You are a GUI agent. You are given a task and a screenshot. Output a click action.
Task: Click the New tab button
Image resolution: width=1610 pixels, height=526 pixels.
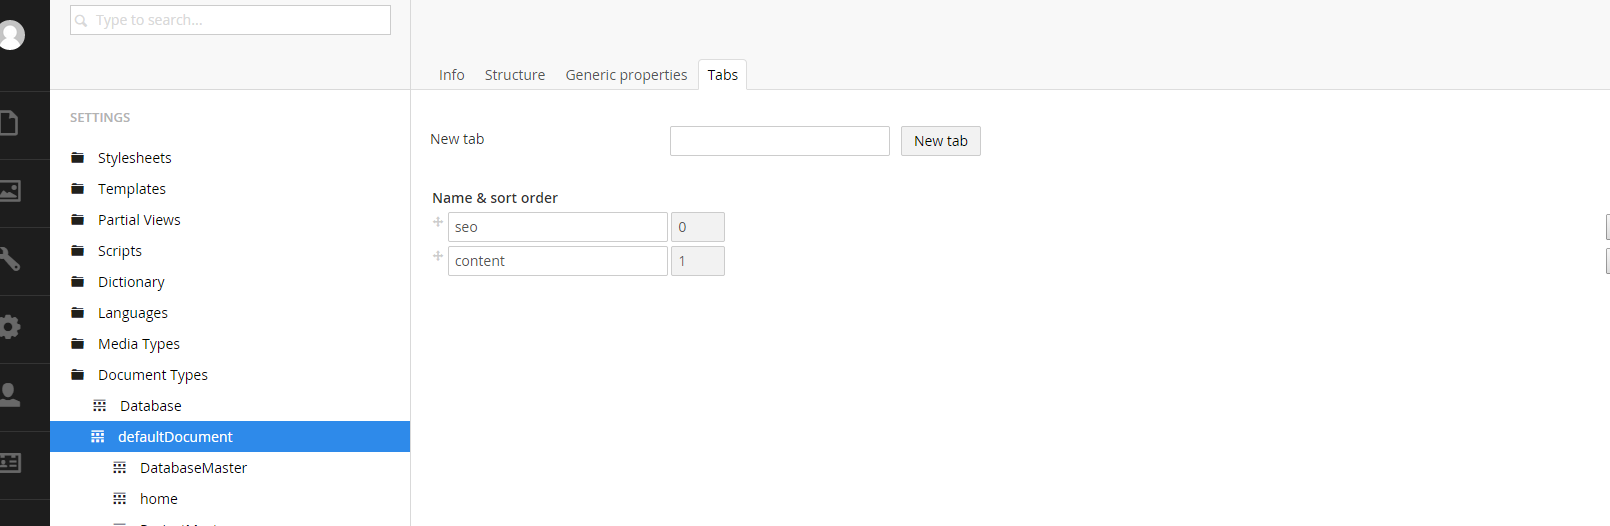point(941,141)
